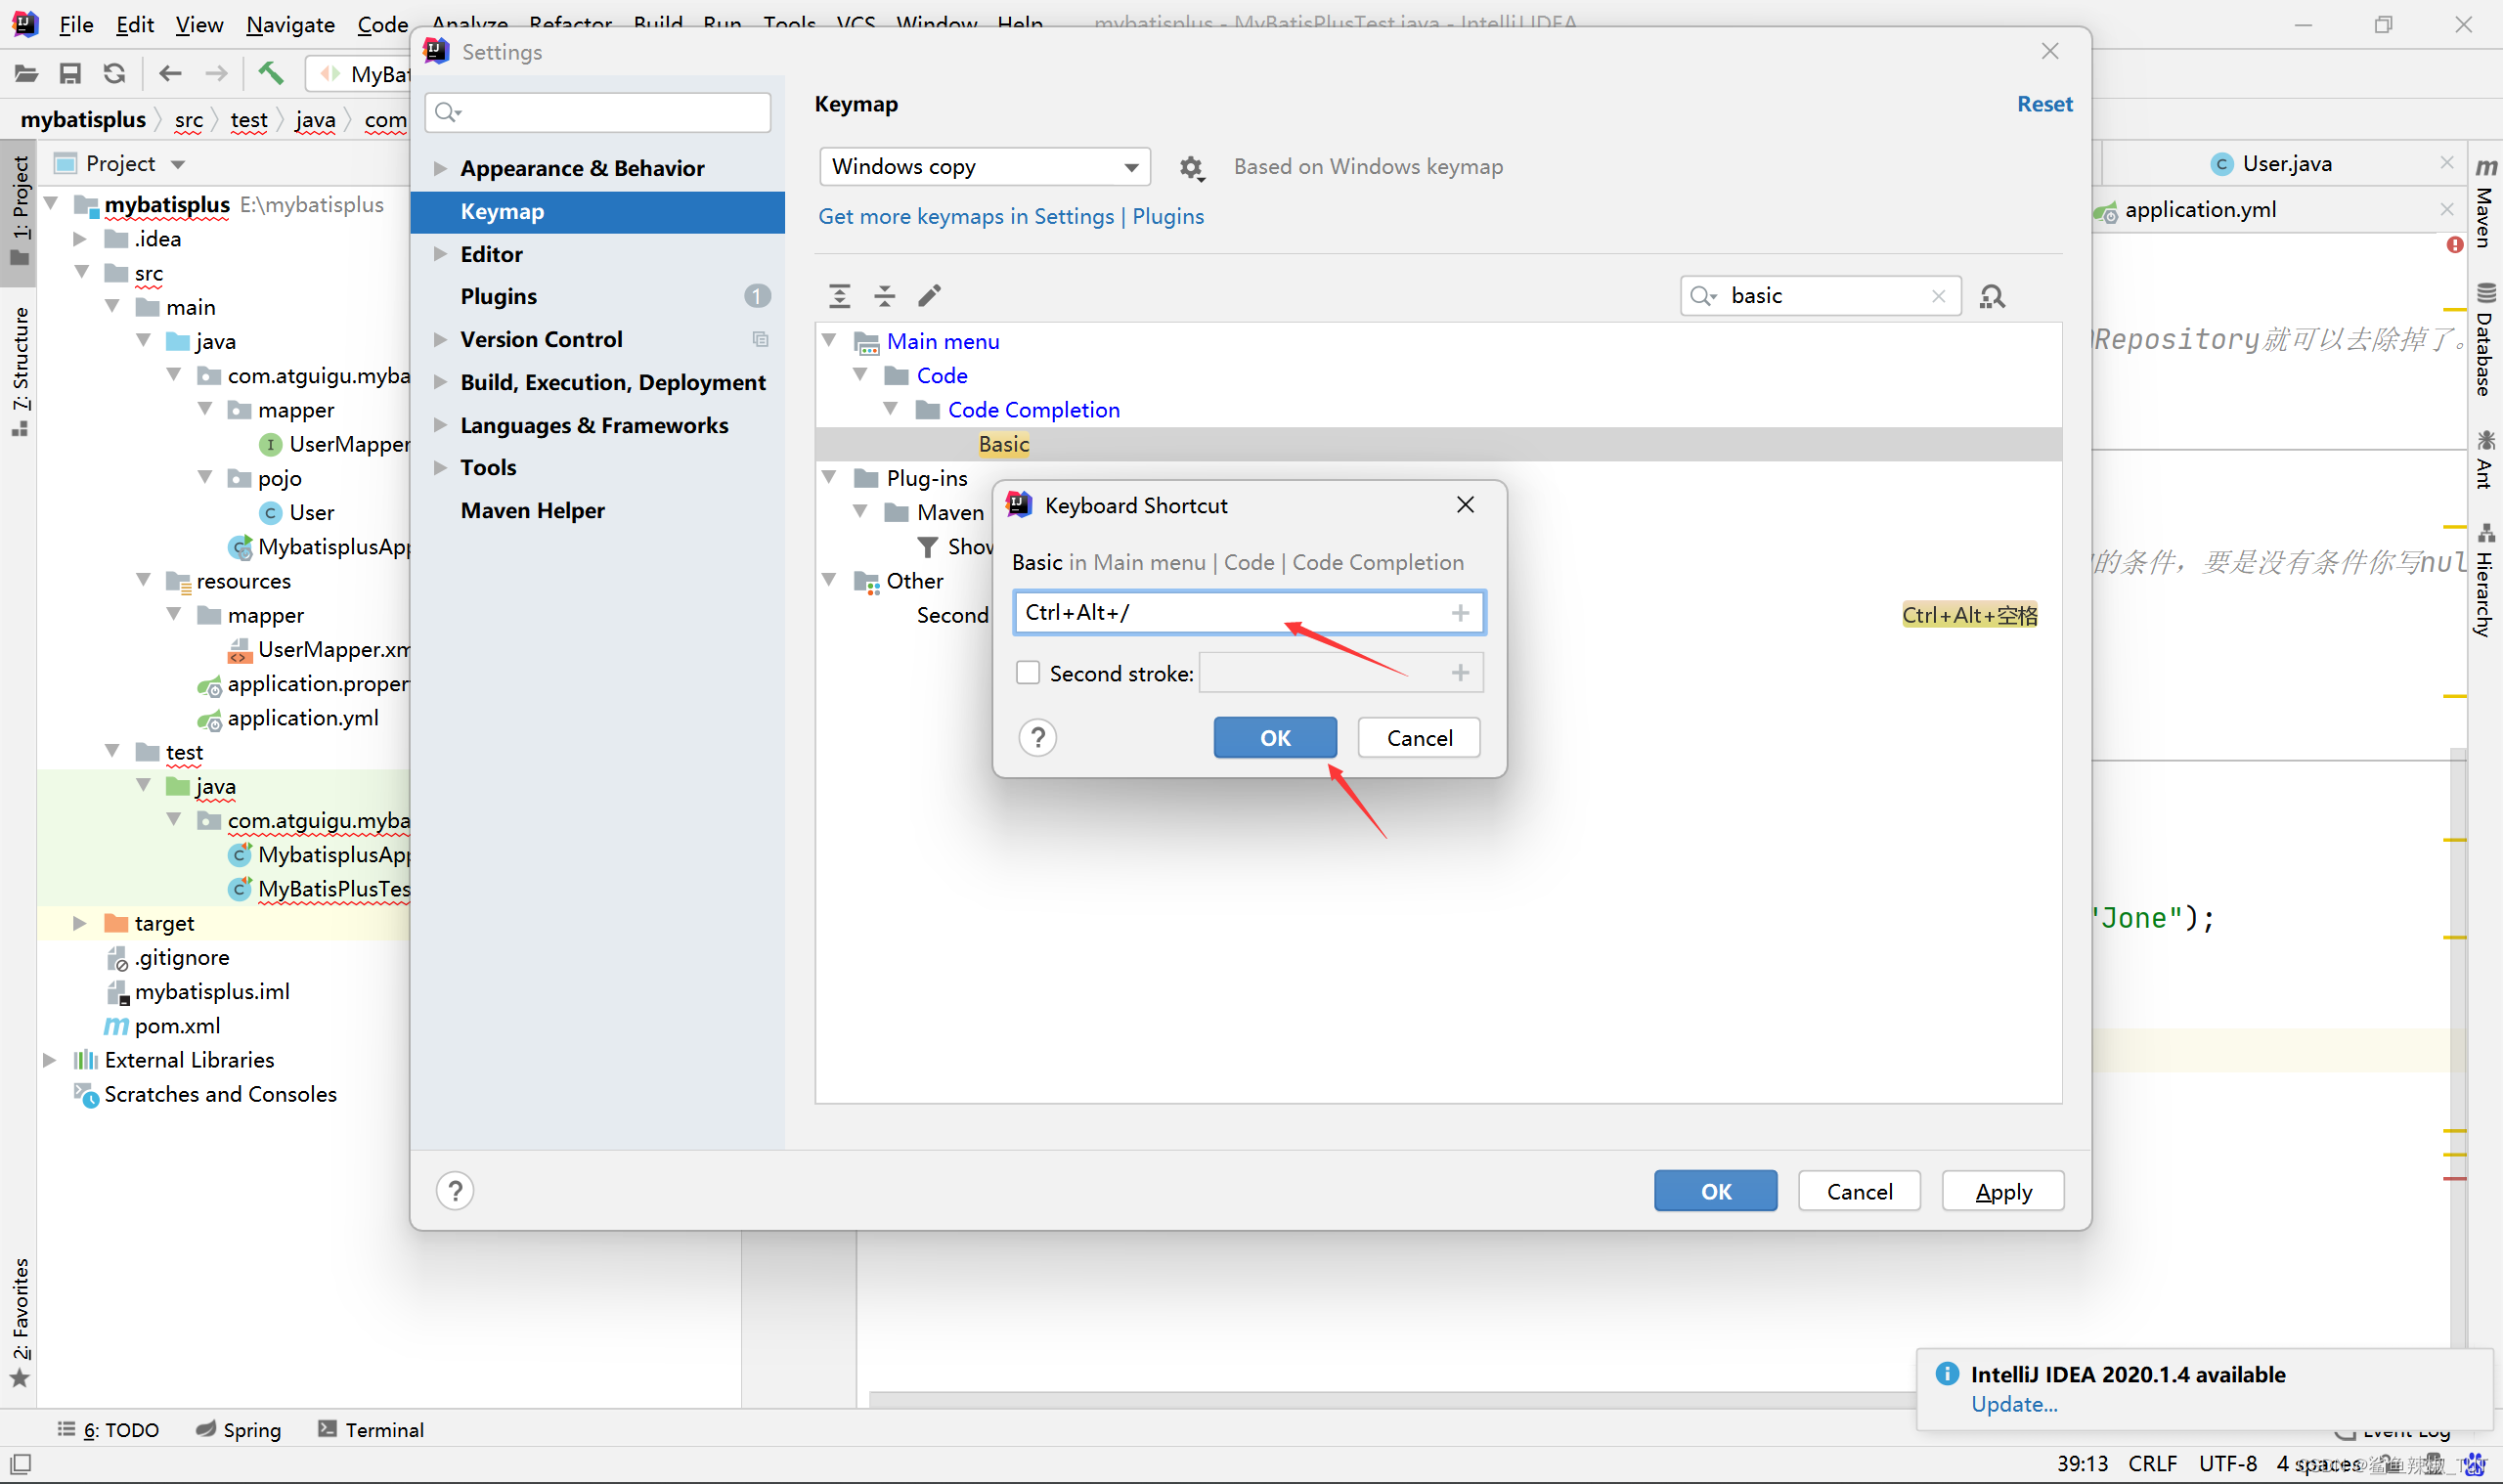Click the Back navigation arrow
The width and height of the screenshot is (2503, 1484).
pos(170,73)
